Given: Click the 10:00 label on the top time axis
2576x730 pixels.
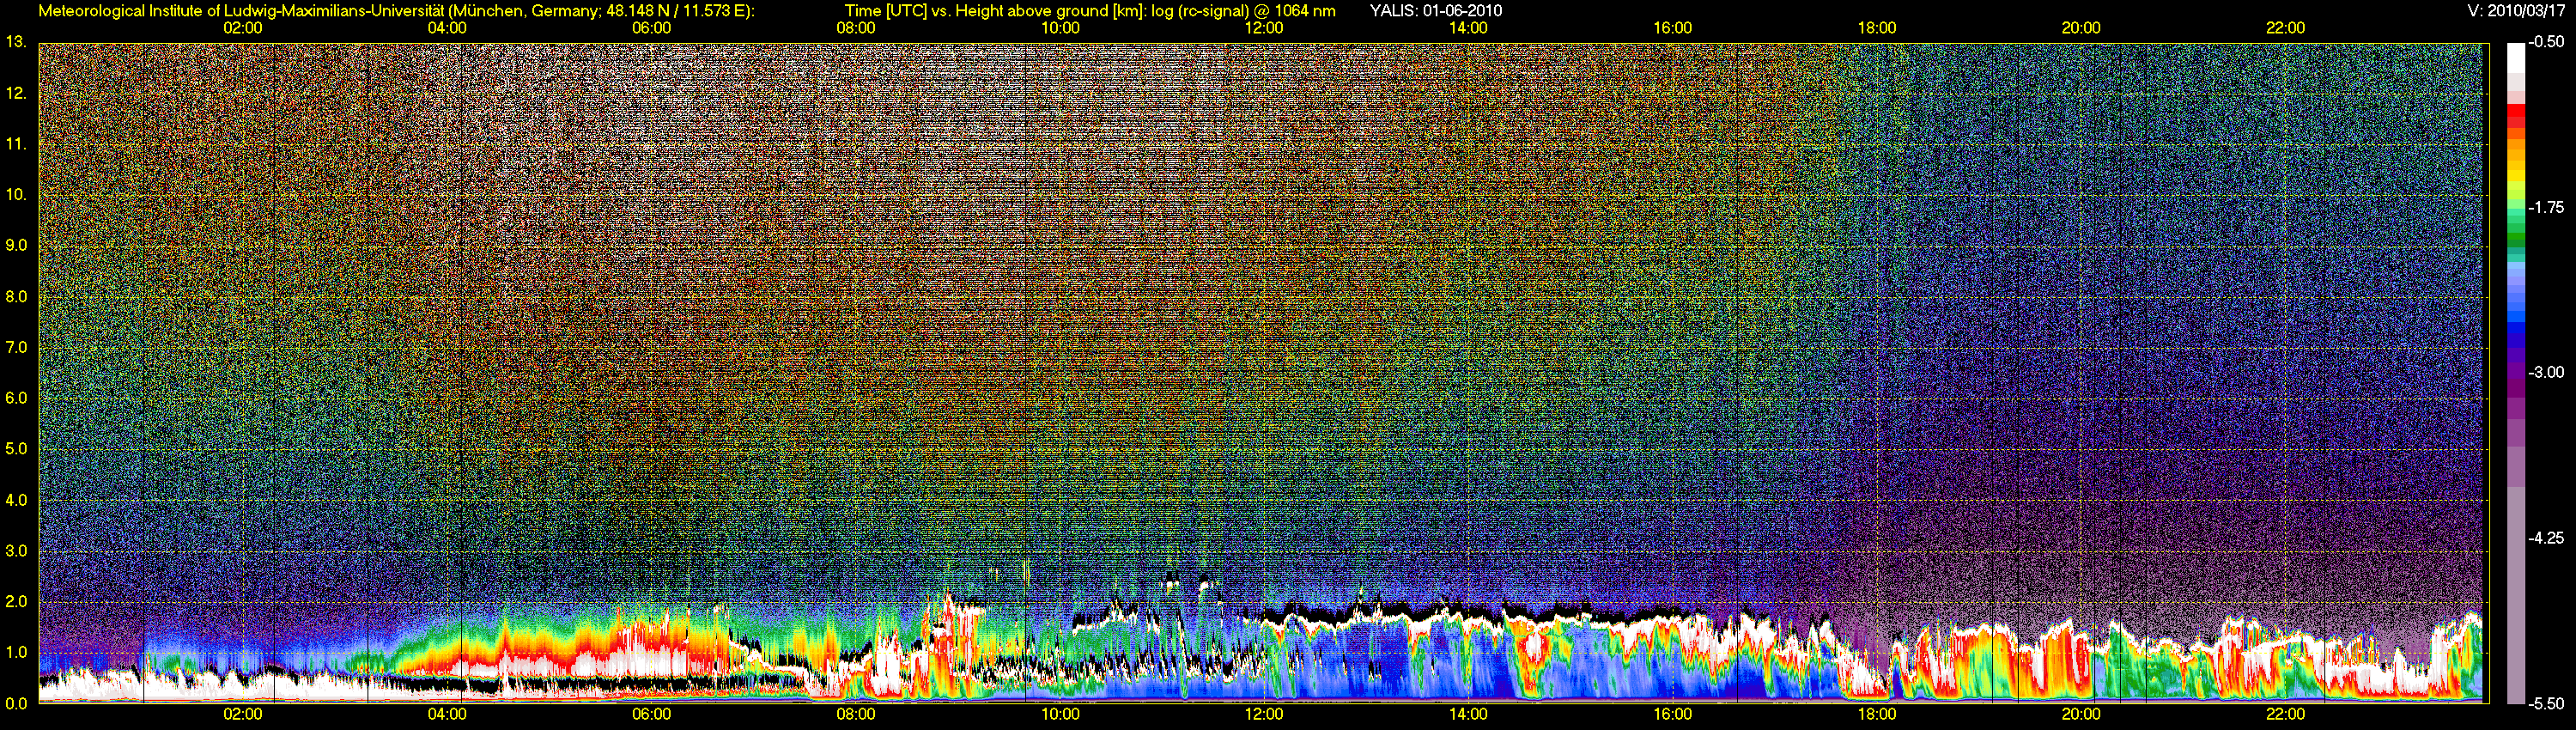Looking at the screenshot, I should (x=1060, y=28).
